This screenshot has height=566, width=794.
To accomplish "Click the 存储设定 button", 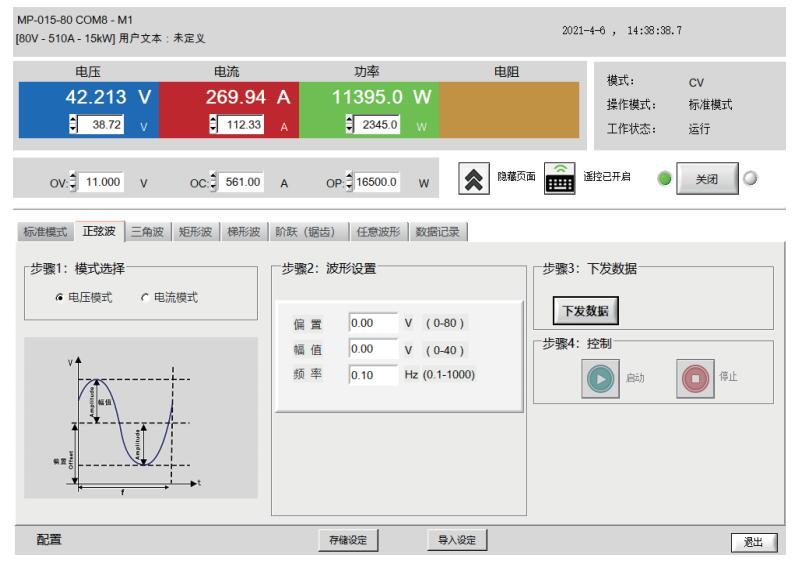I will coord(347,540).
